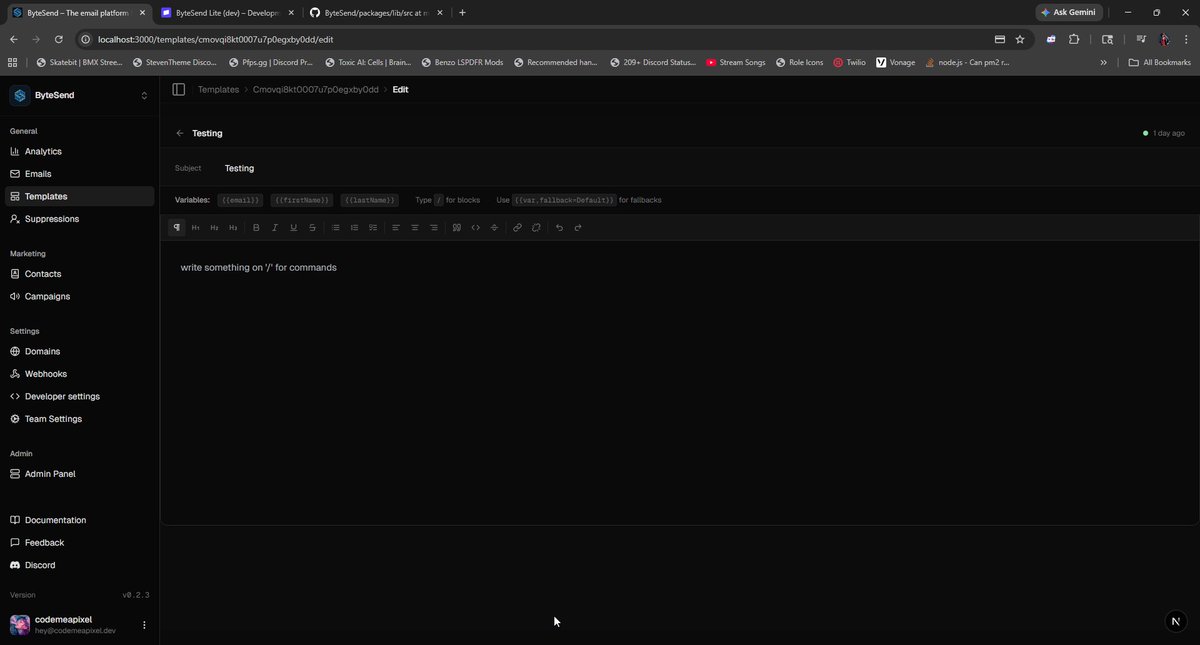Open Domains settings page
This screenshot has height=645, width=1200.
(x=80, y=351)
